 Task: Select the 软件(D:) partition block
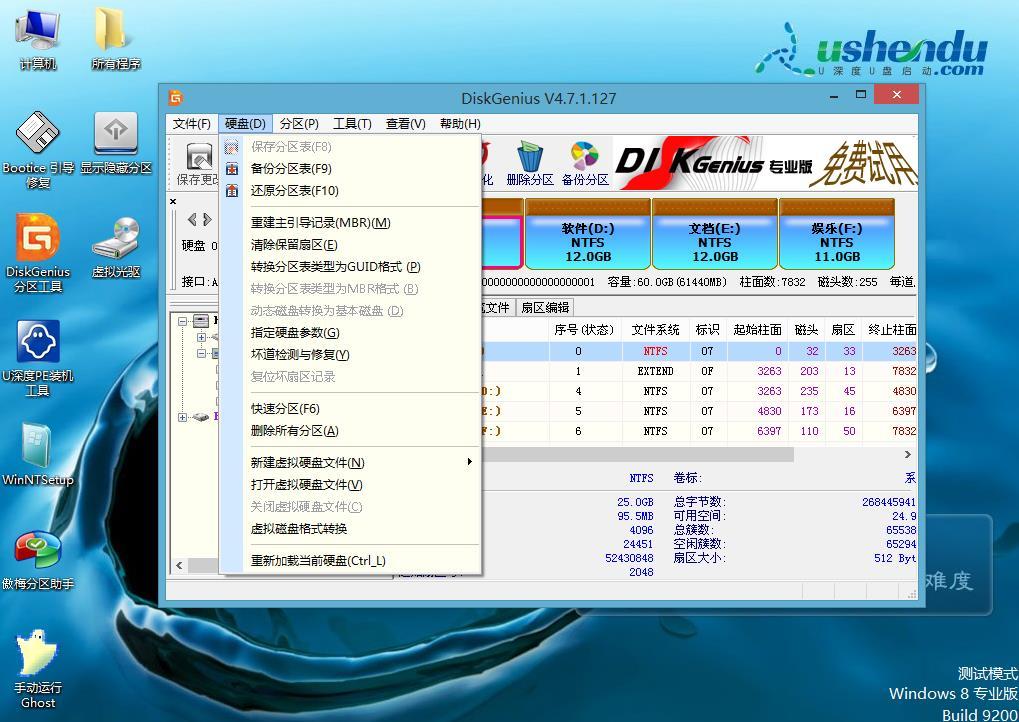[x=587, y=234]
